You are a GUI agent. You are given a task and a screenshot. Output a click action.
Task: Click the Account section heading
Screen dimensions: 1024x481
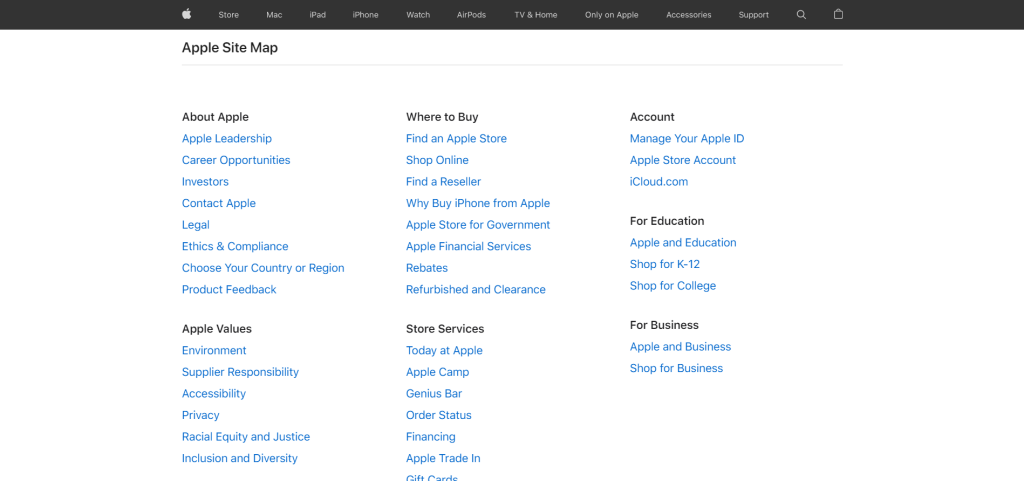point(652,117)
